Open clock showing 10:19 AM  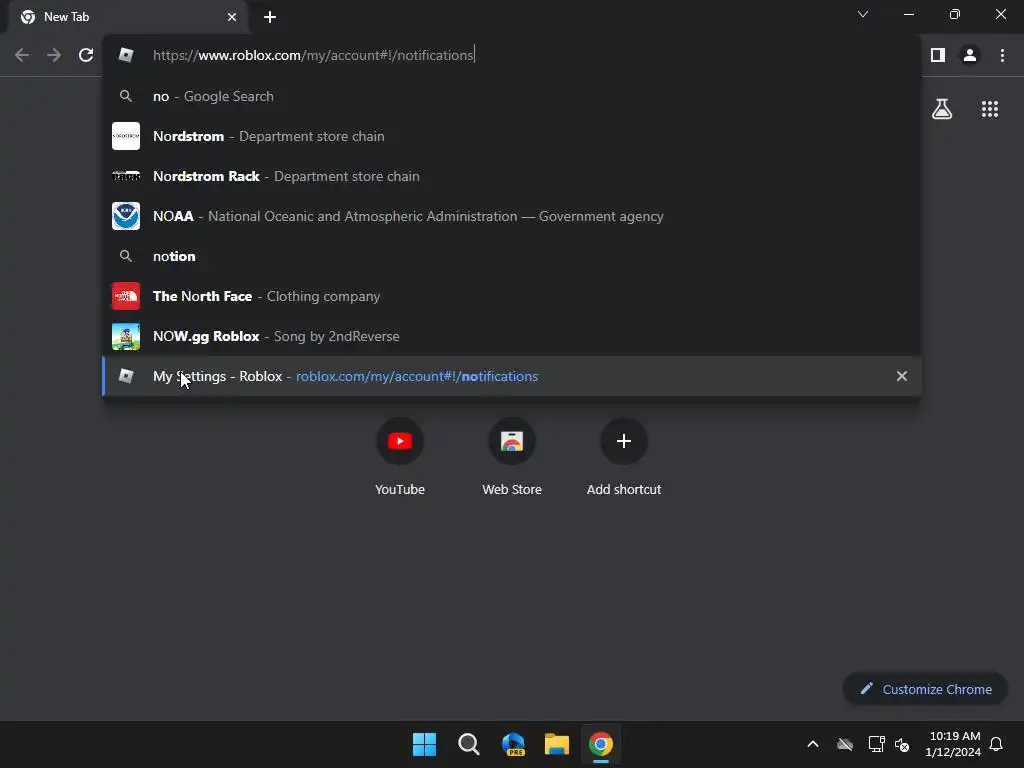(x=953, y=744)
